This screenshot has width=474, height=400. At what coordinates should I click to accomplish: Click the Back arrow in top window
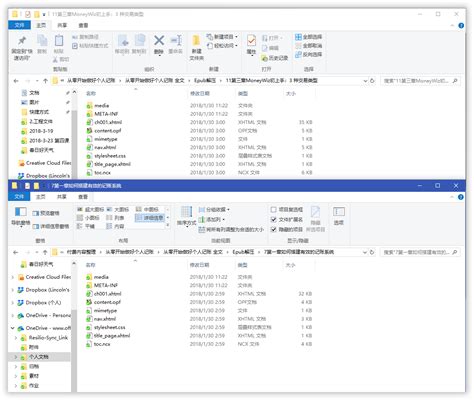pyautogui.click(x=16, y=81)
